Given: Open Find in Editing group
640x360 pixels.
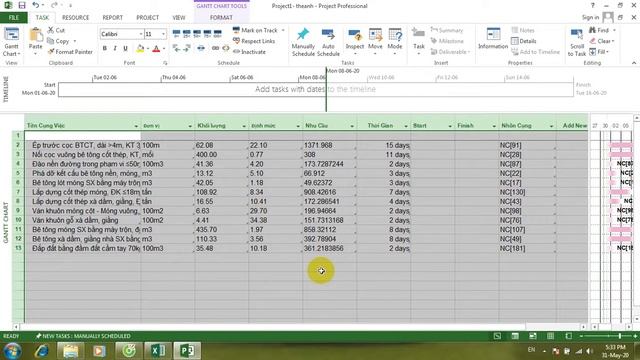Looking at the screenshot, I should pyautogui.click(x=599, y=30).
